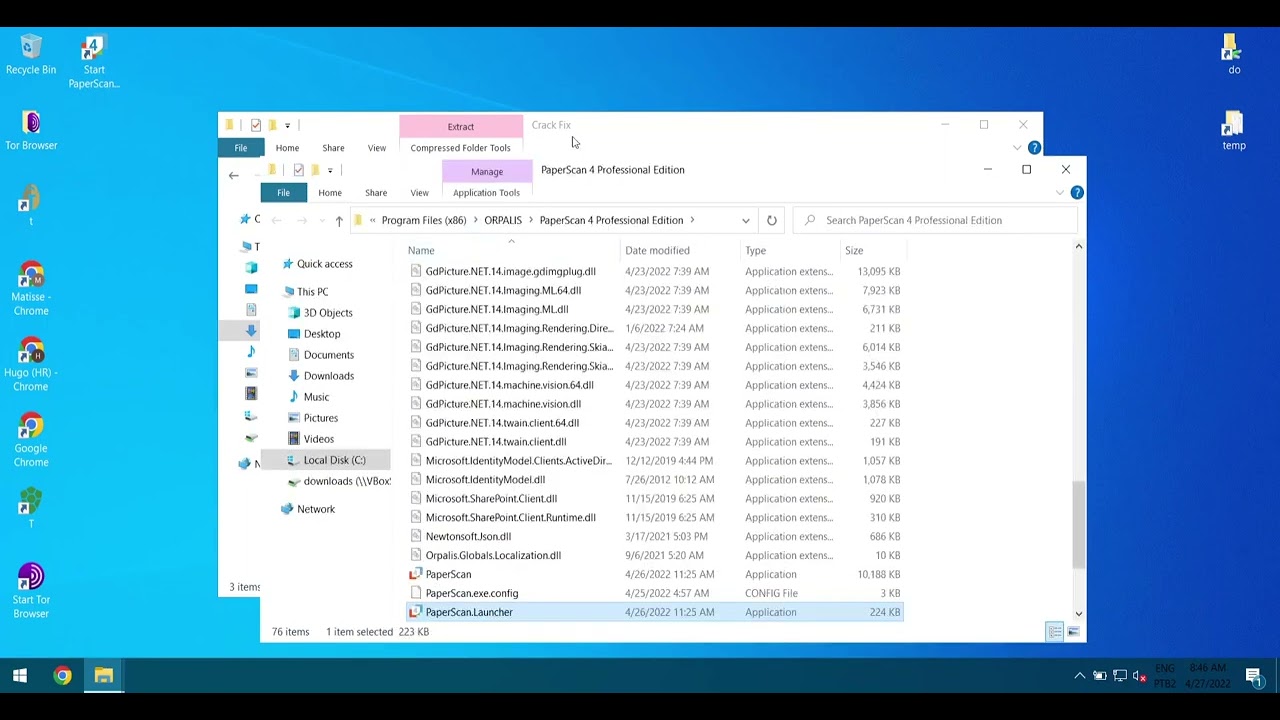Open Chrome from the taskbar
Screen dimensions: 1280x720
62,676
